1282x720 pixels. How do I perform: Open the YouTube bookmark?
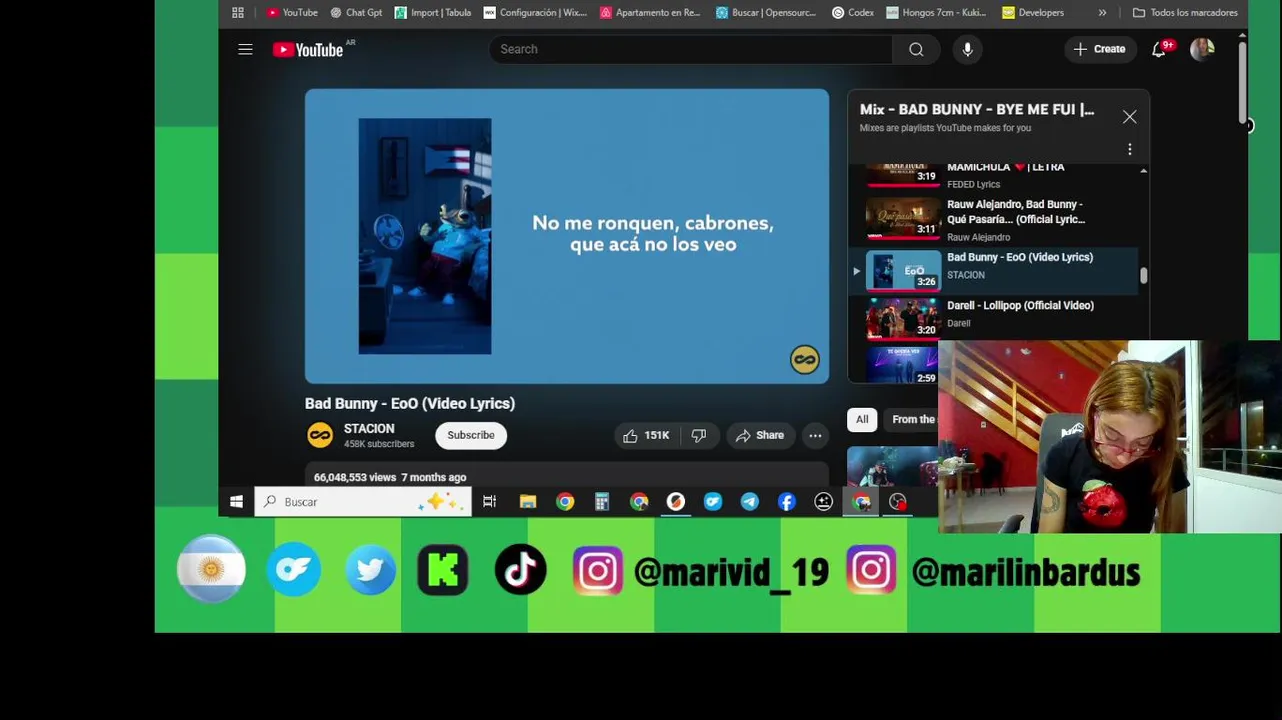(292, 13)
